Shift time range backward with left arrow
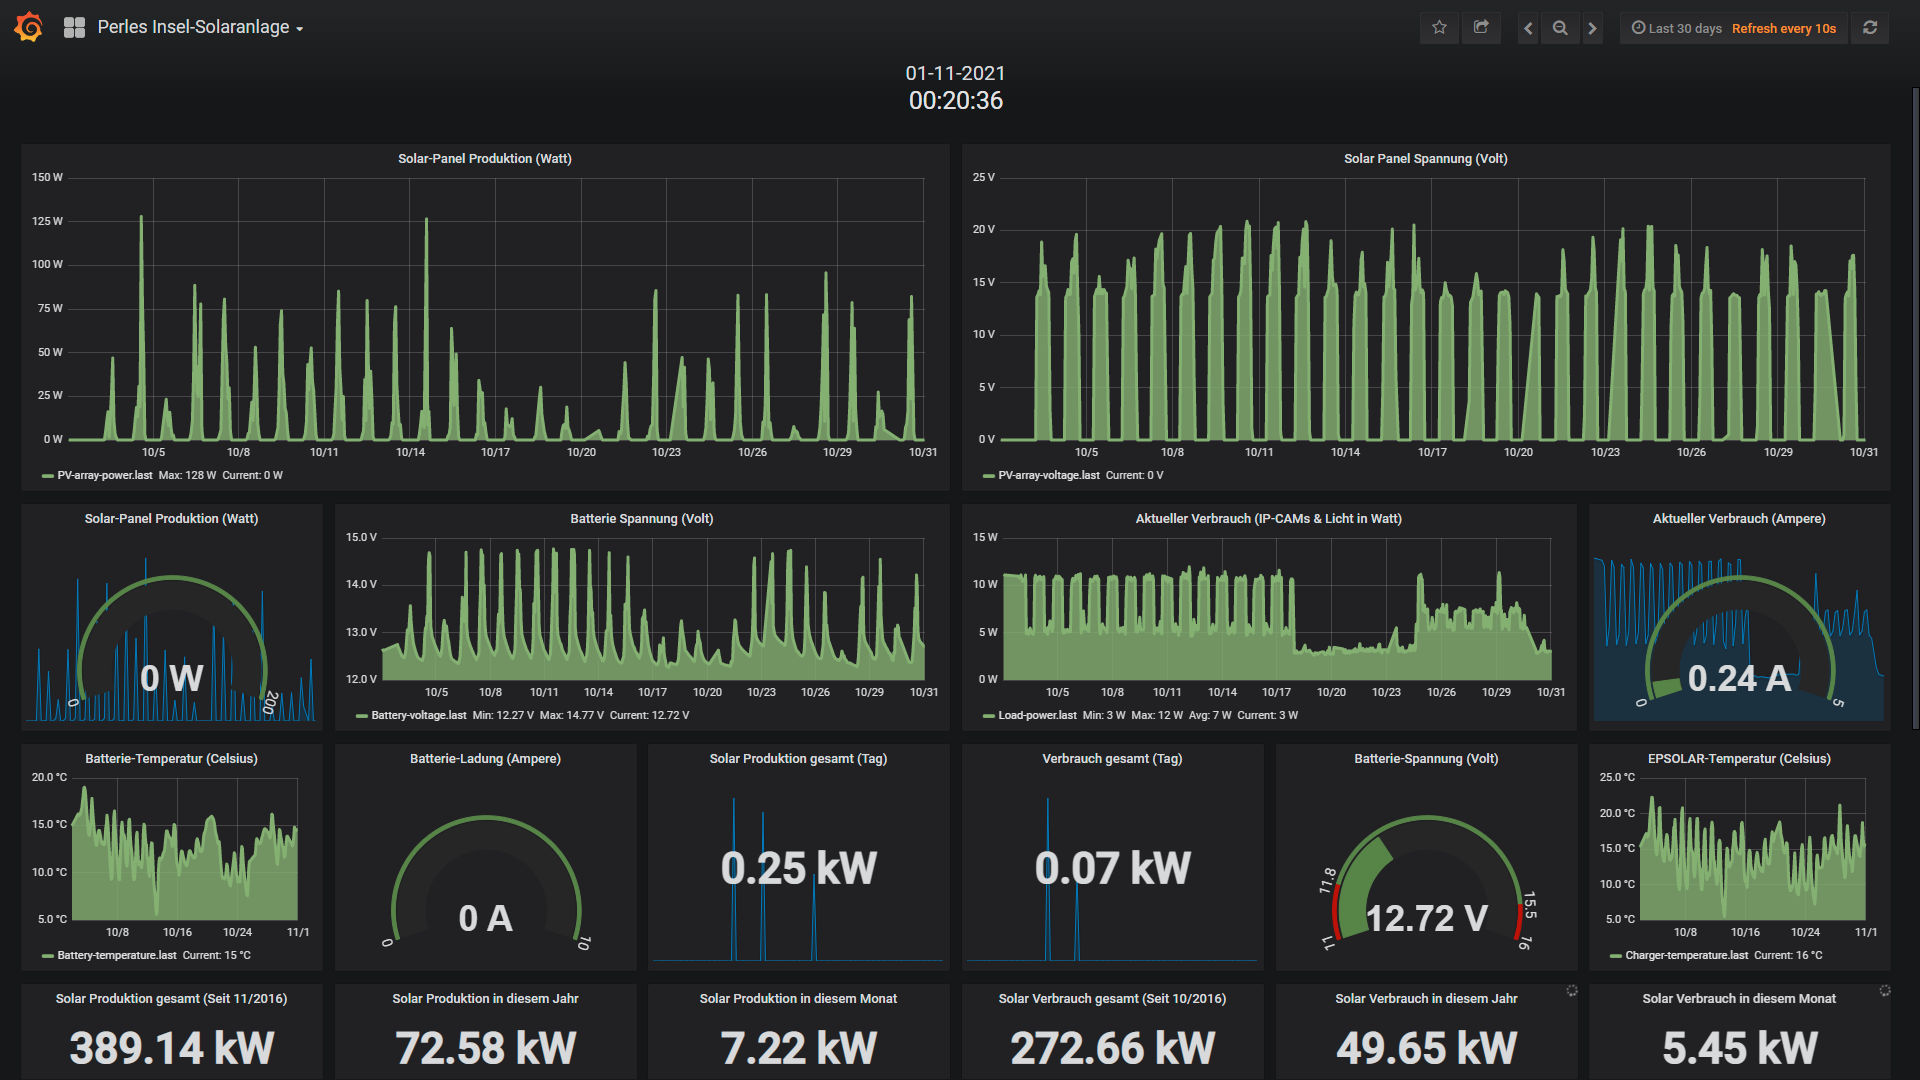The height and width of the screenshot is (1080, 1920). coord(1528,28)
